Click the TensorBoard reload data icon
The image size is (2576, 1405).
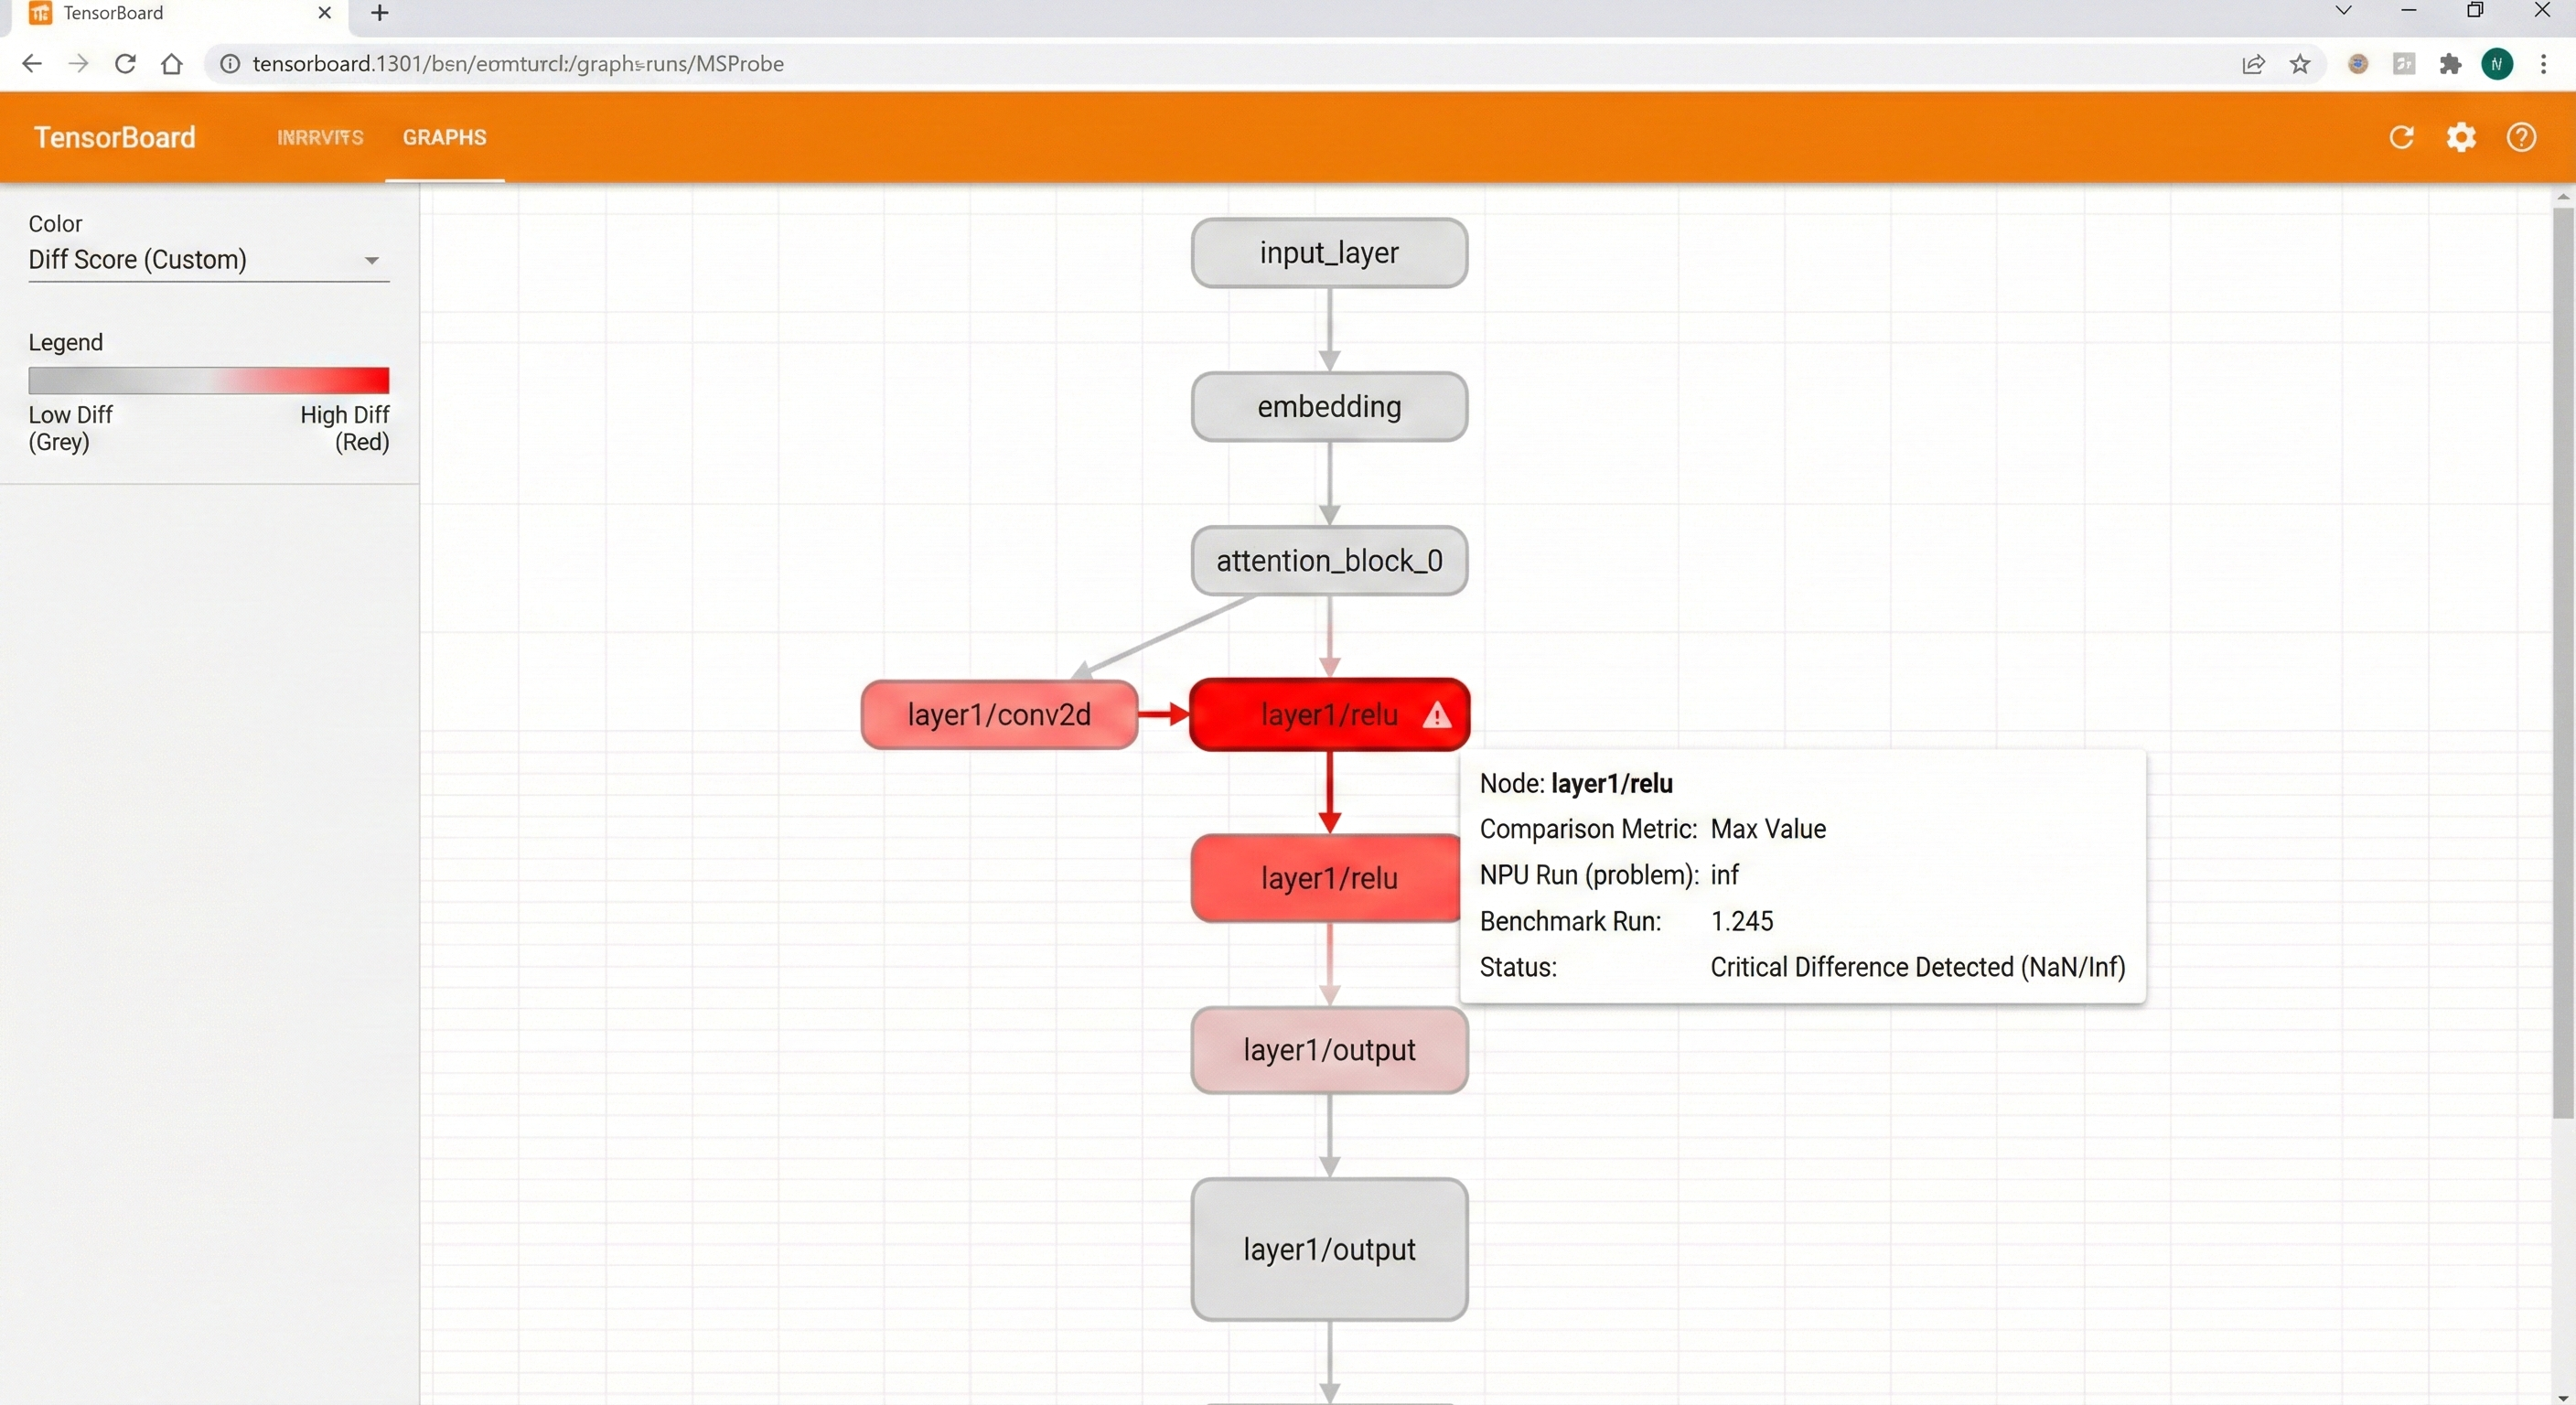coord(2401,137)
